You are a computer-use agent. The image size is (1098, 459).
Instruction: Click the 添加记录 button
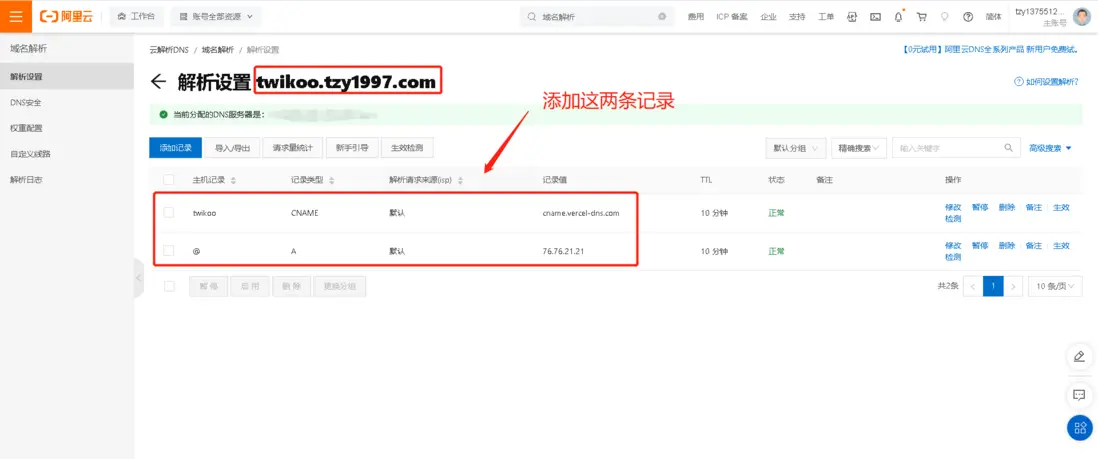(x=176, y=148)
